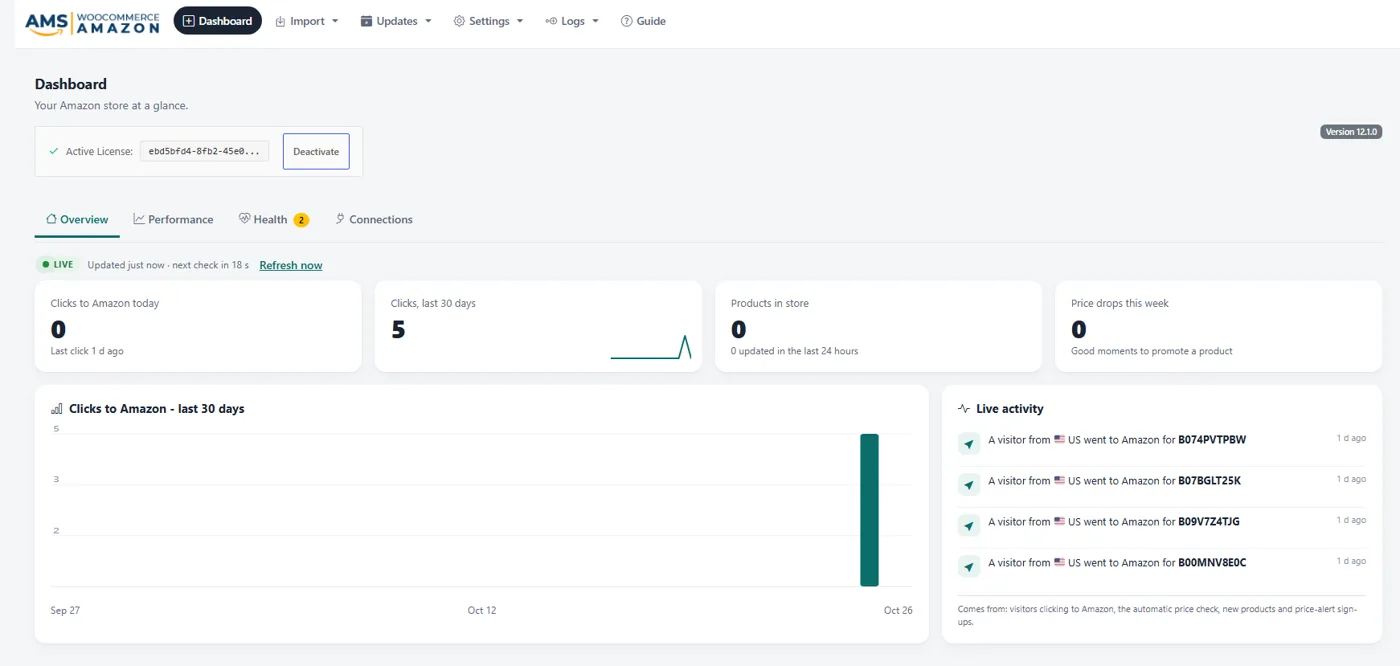Image resolution: width=1400 pixels, height=666 pixels.
Task: Click the Clicks last 30 days value 5
Action: [398, 330]
